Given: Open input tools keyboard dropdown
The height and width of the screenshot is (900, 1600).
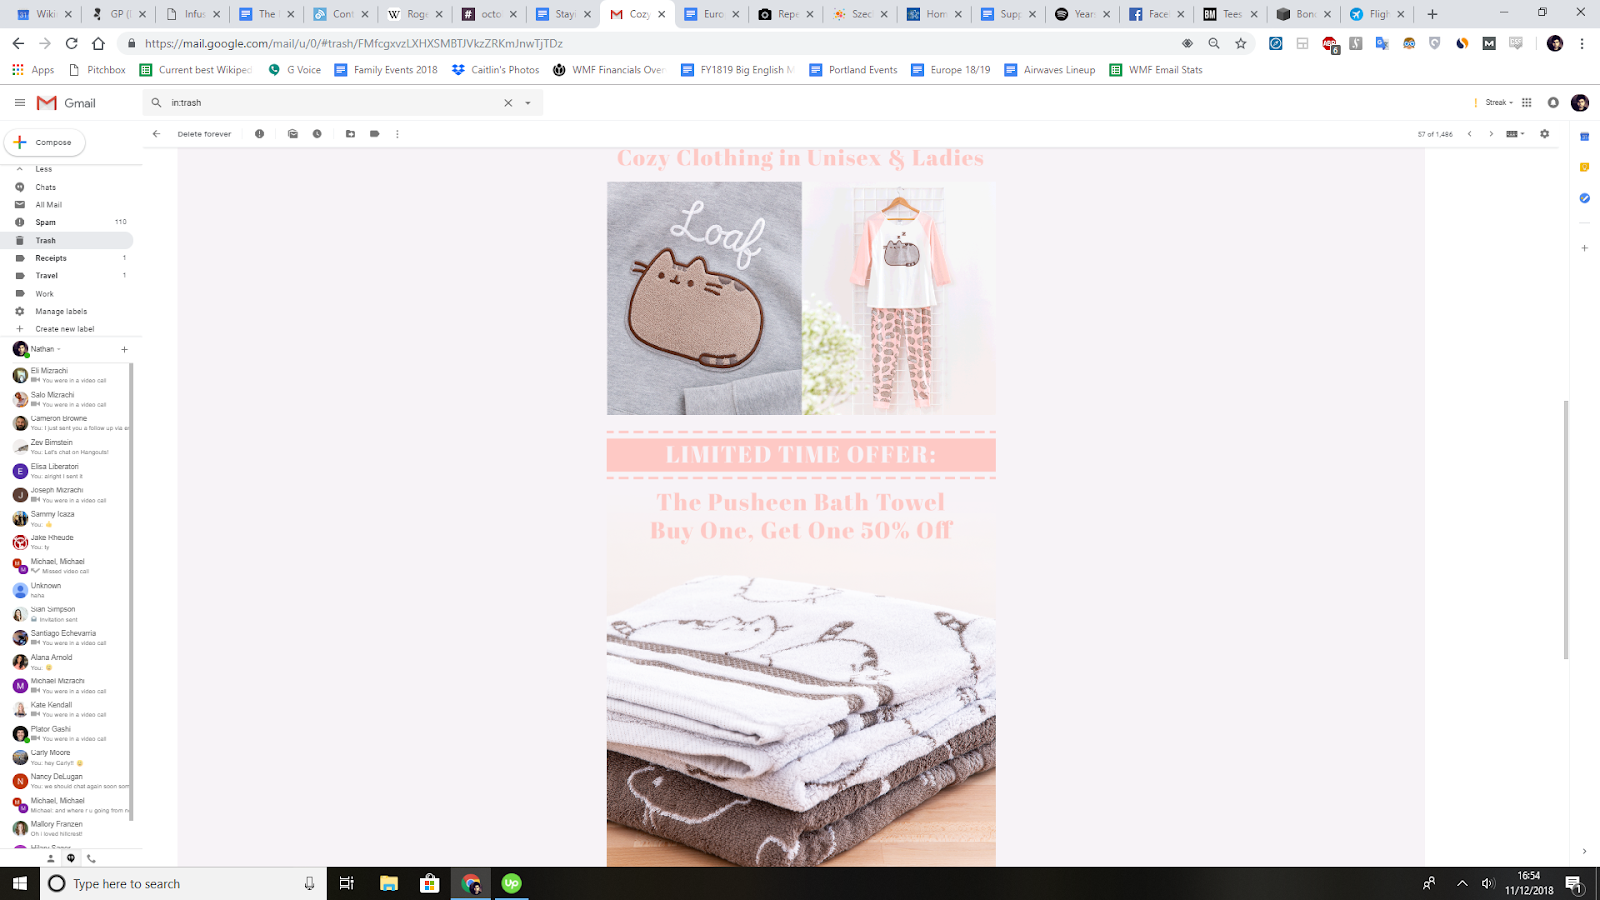Looking at the screenshot, I should [x=1515, y=134].
